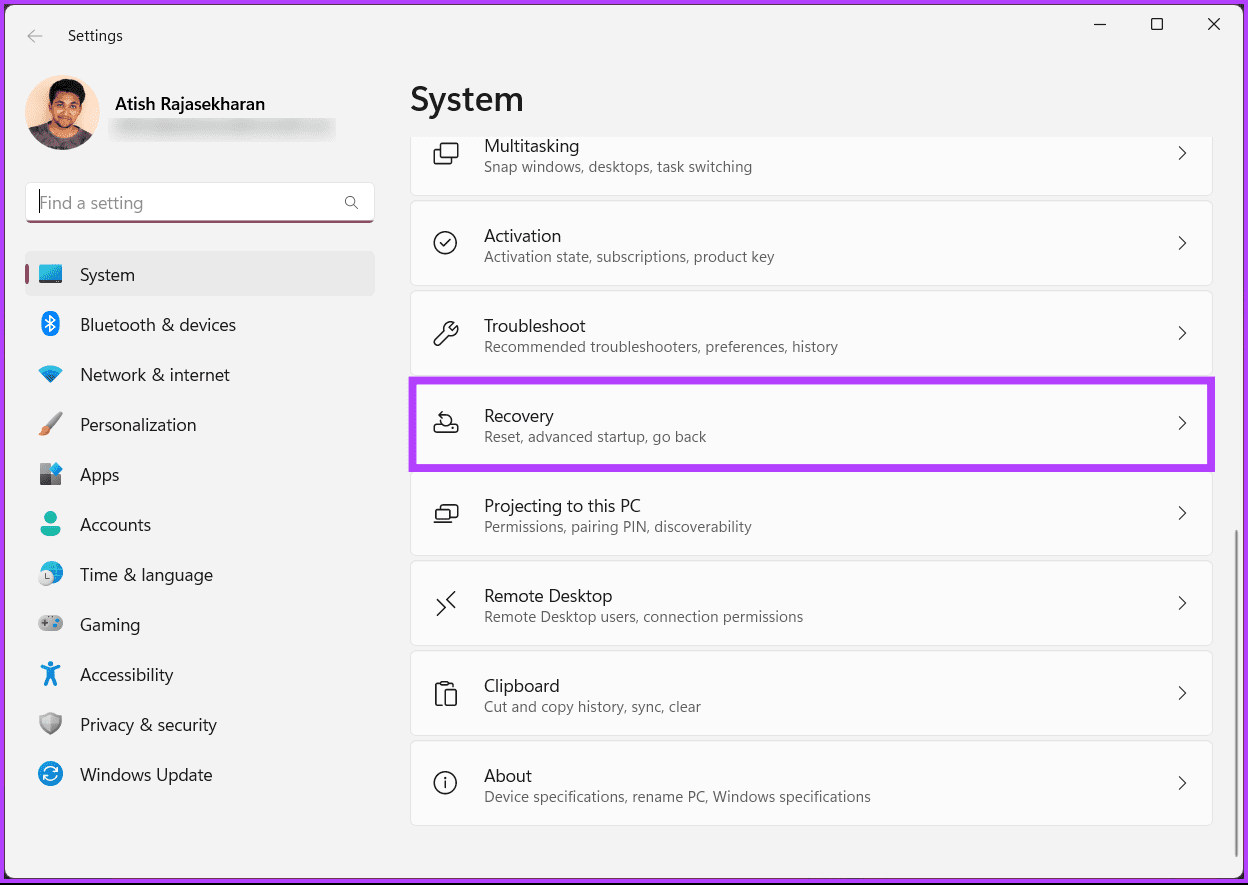Click the Windows Update sync icon
Image resolution: width=1248 pixels, height=885 pixels.
50,774
